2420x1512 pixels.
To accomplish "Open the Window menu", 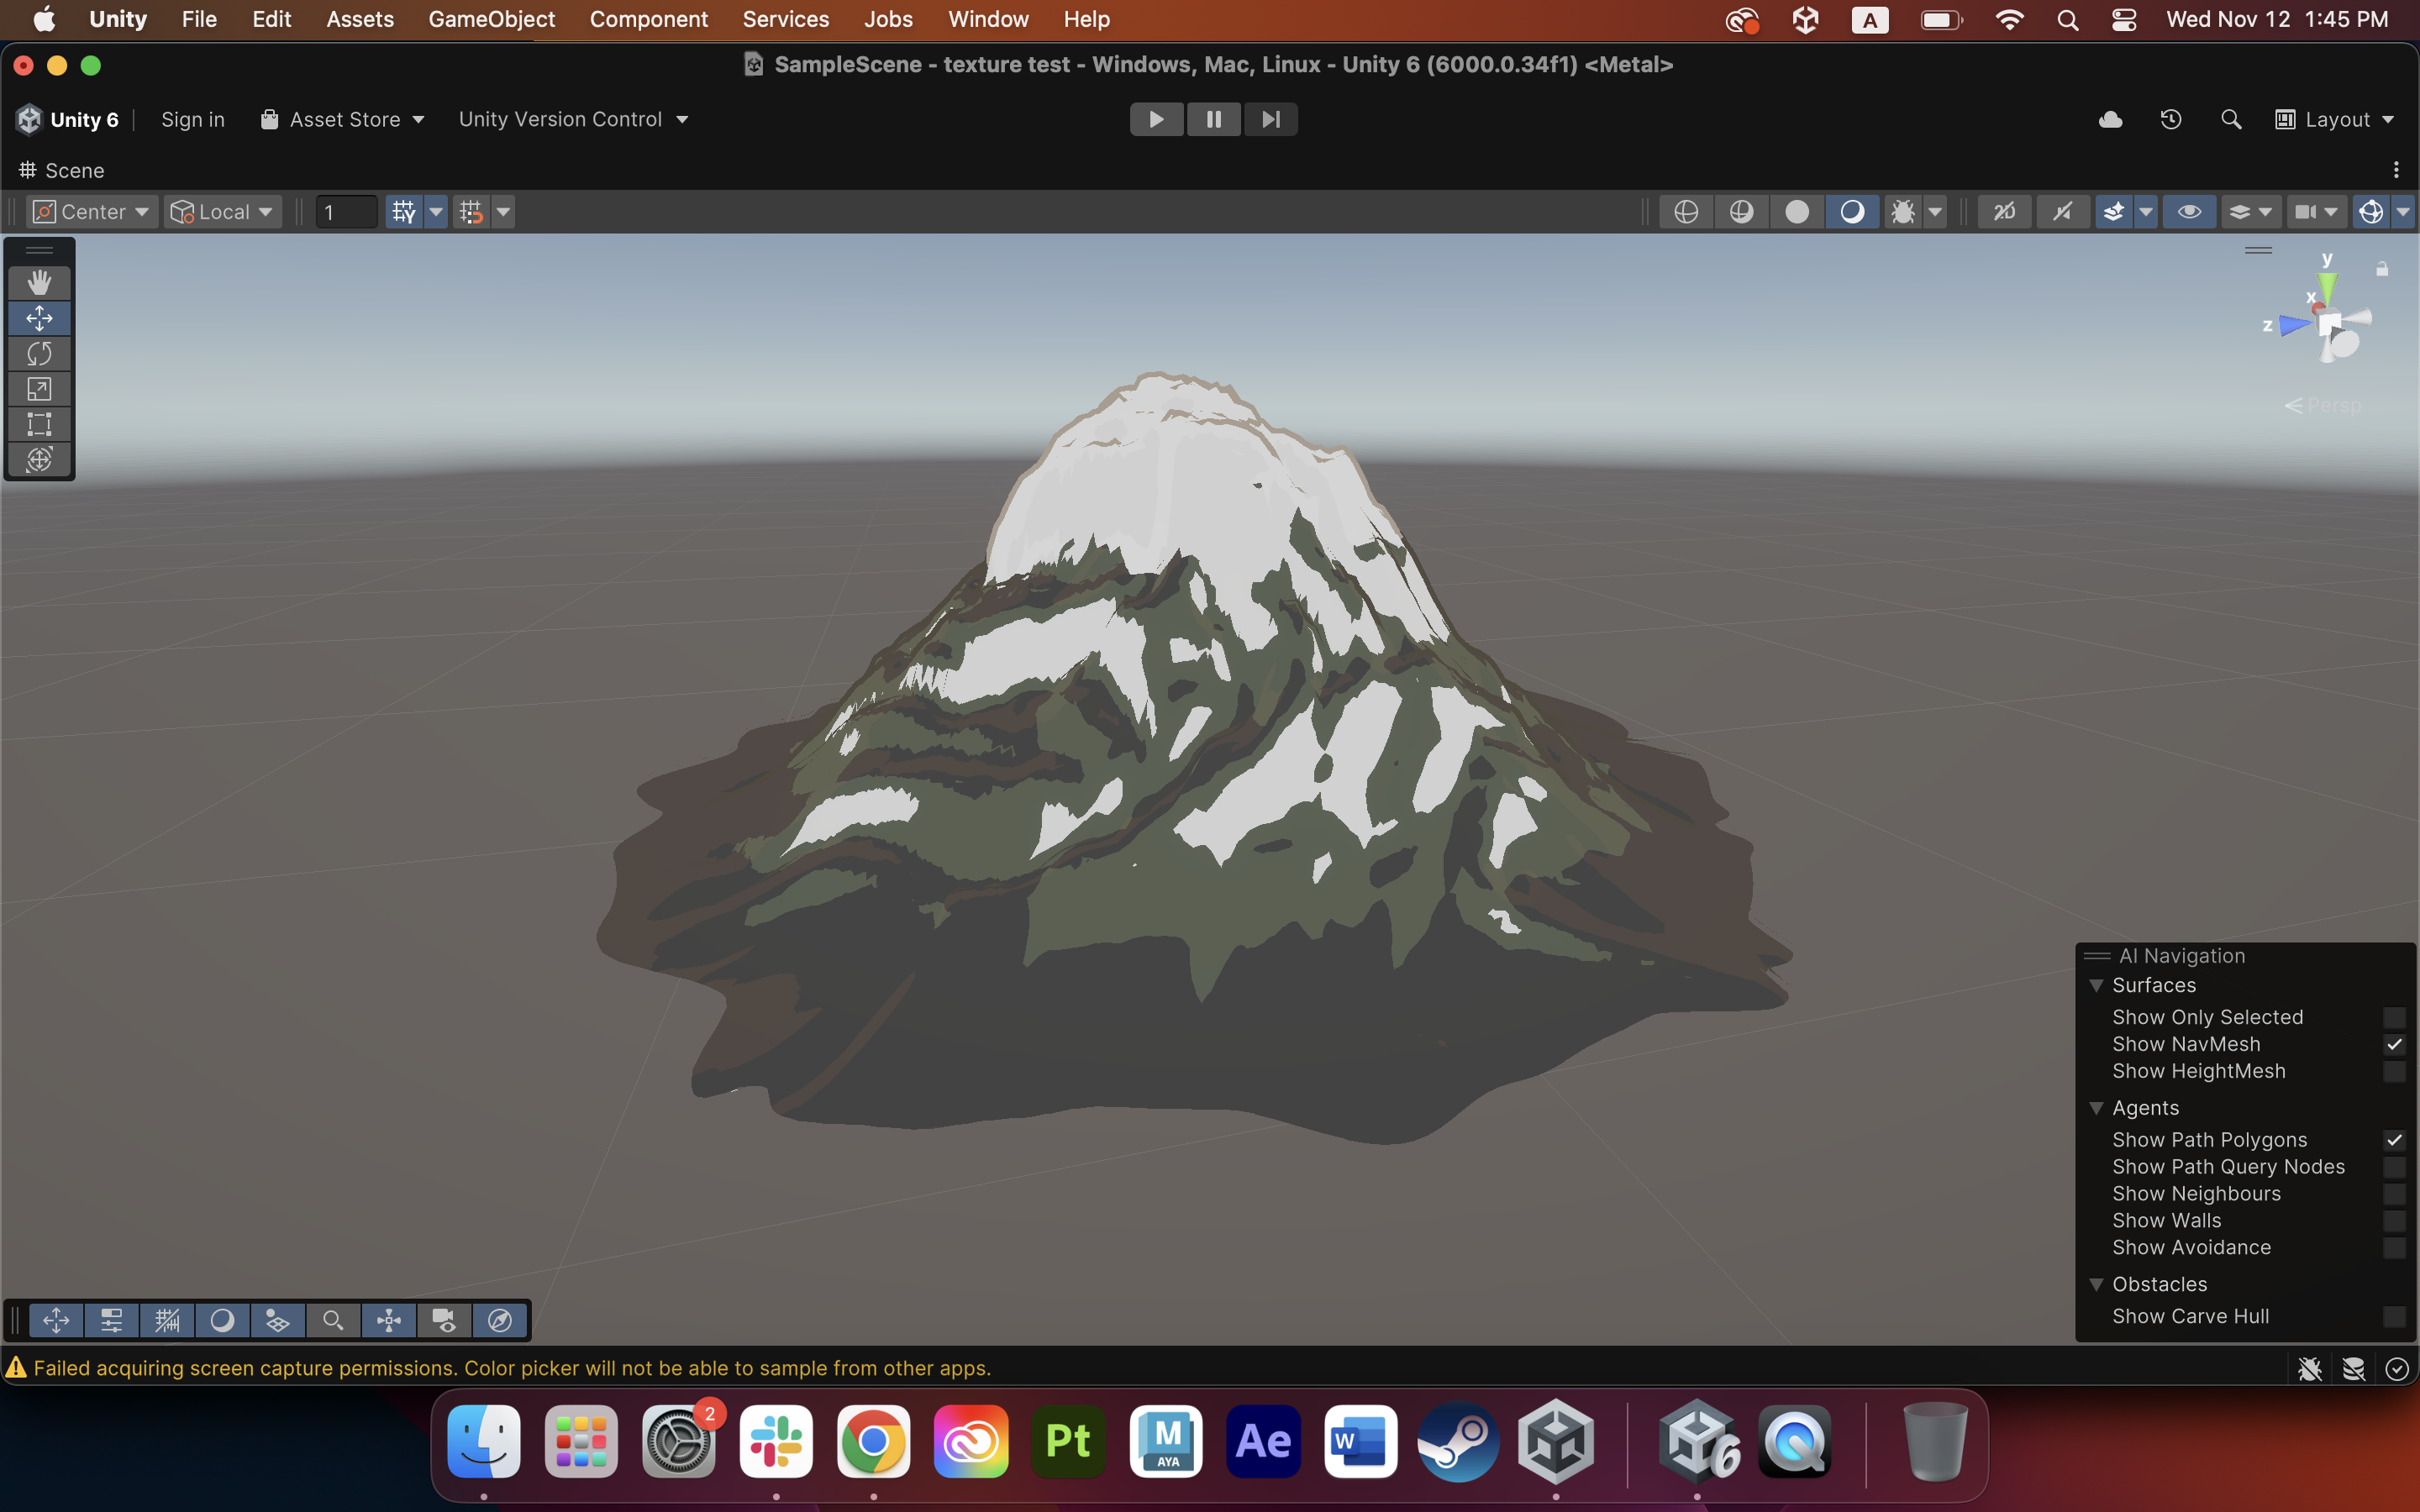I will click(x=987, y=19).
